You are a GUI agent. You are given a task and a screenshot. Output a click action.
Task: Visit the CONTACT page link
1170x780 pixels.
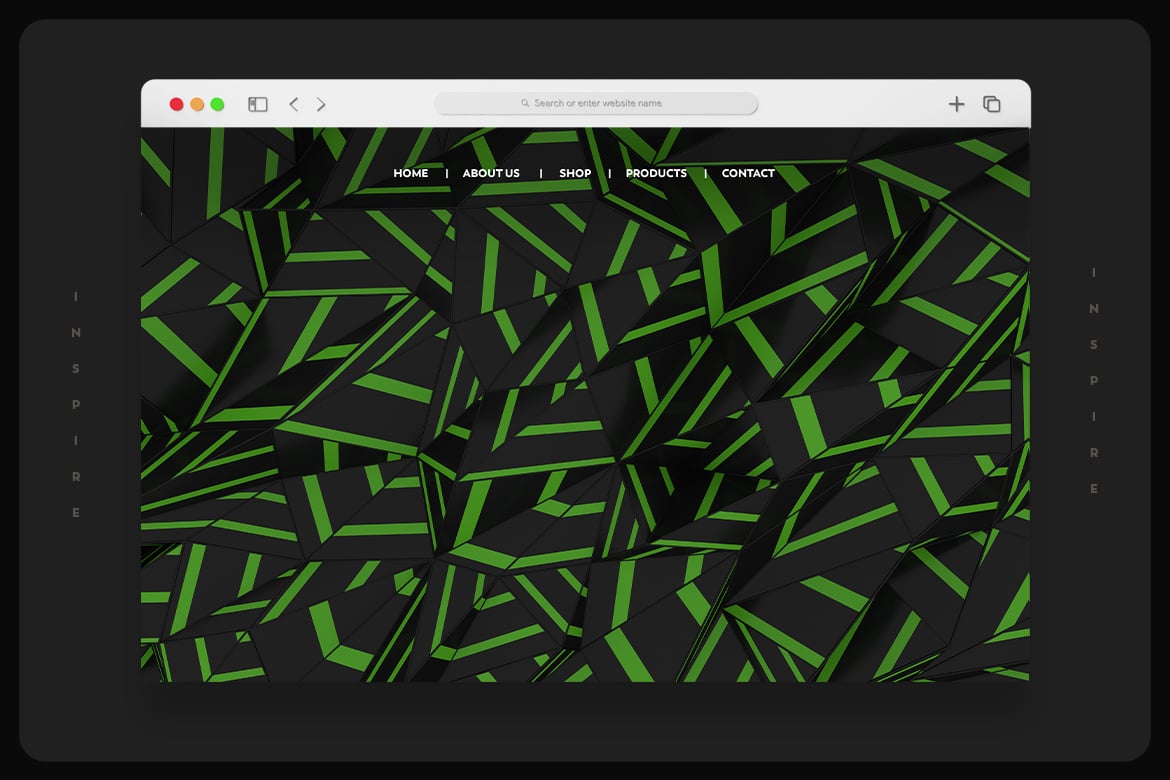(748, 173)
